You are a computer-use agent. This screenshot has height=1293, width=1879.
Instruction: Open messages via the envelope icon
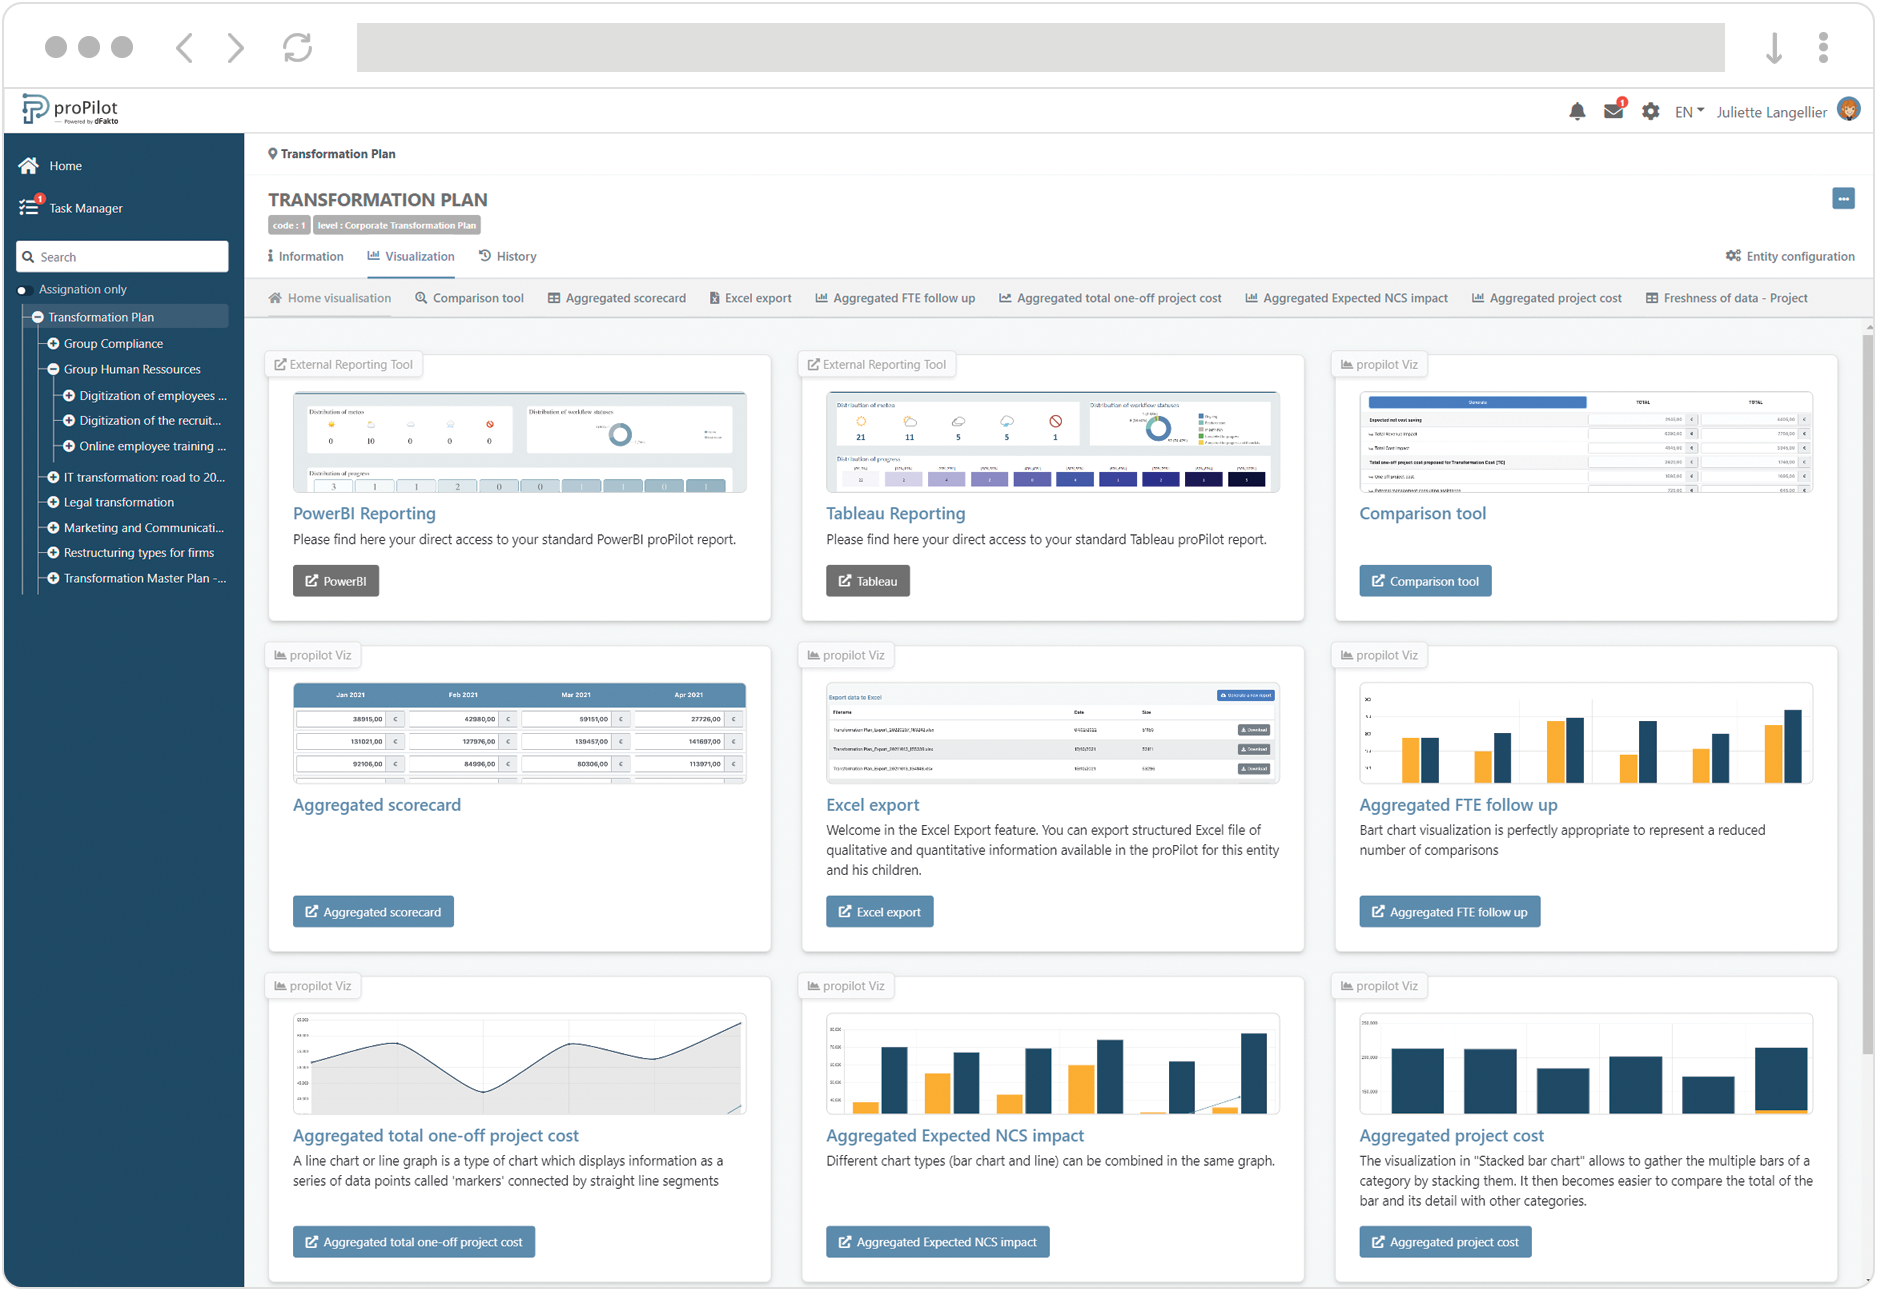1614,111
